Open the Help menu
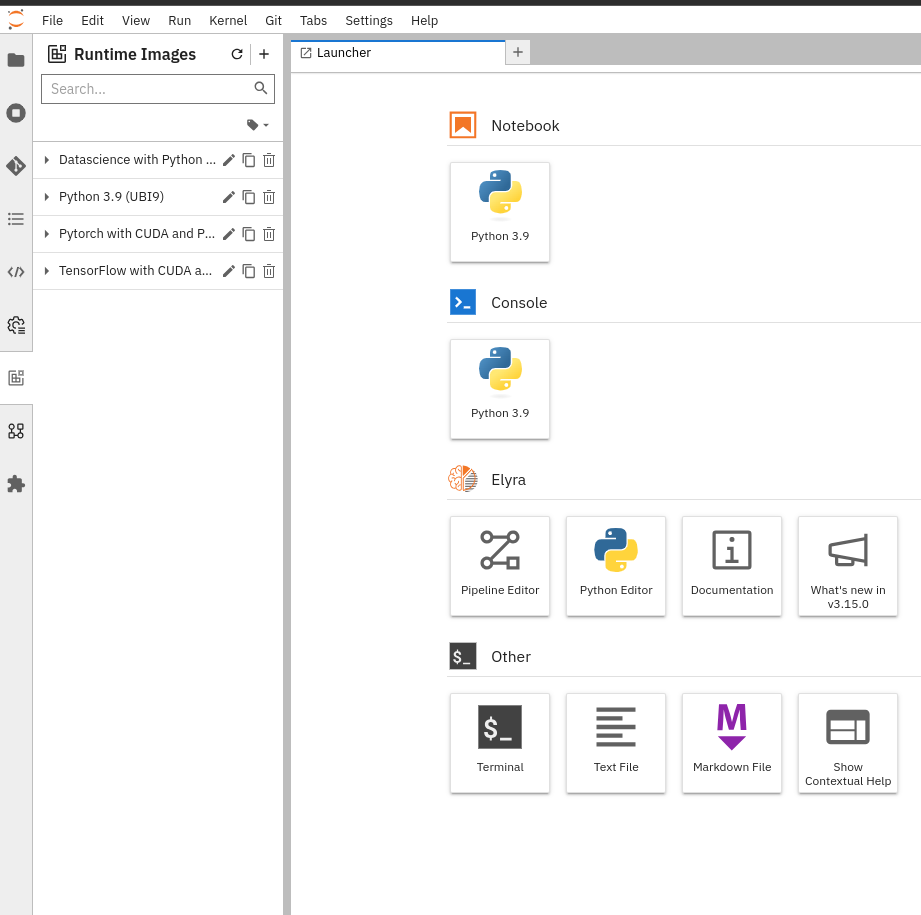 point(424,21)
